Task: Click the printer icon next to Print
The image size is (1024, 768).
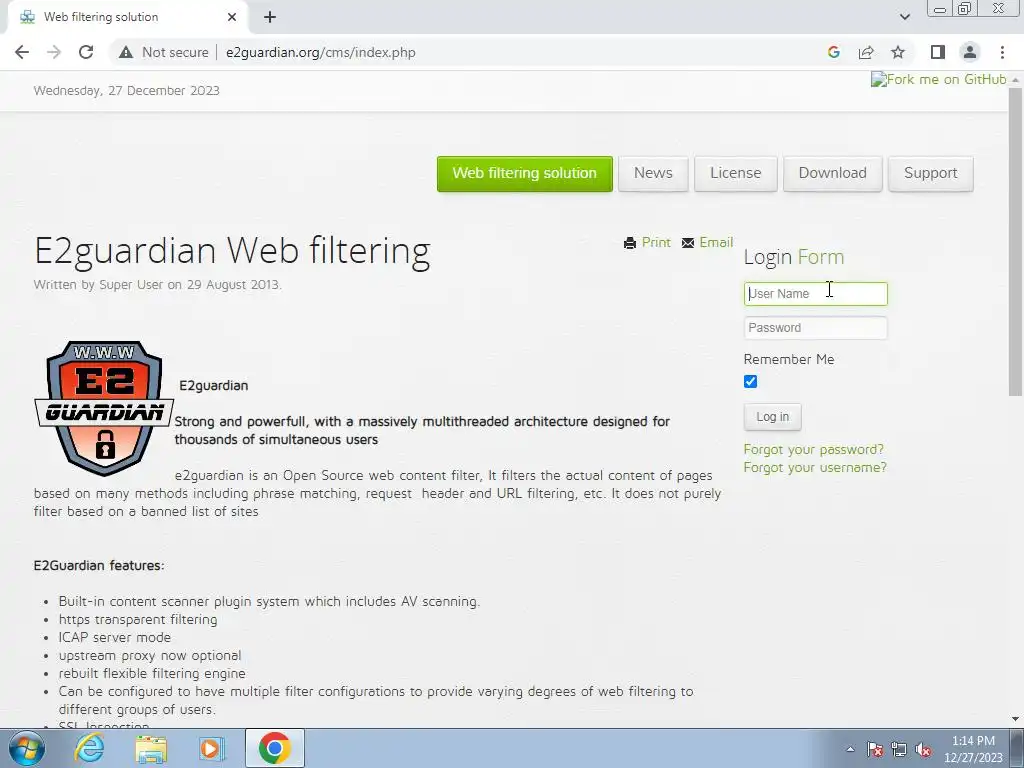Action: (x=630, y=243)
